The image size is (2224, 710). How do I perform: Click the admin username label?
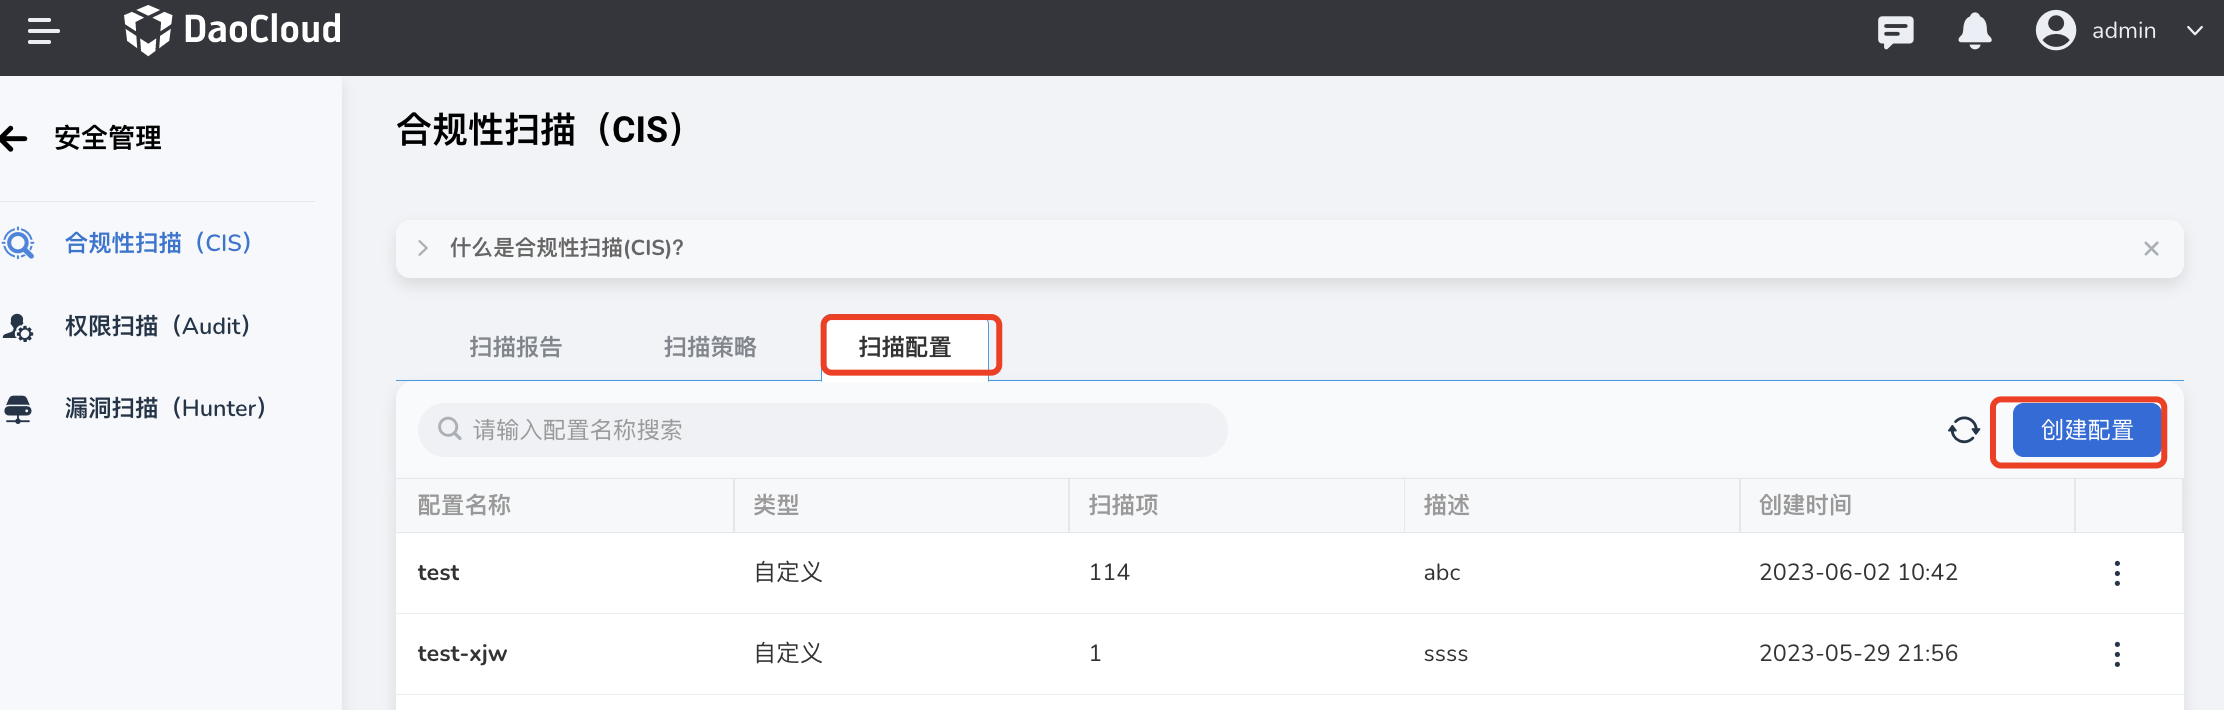click(x=2123, y=31)
